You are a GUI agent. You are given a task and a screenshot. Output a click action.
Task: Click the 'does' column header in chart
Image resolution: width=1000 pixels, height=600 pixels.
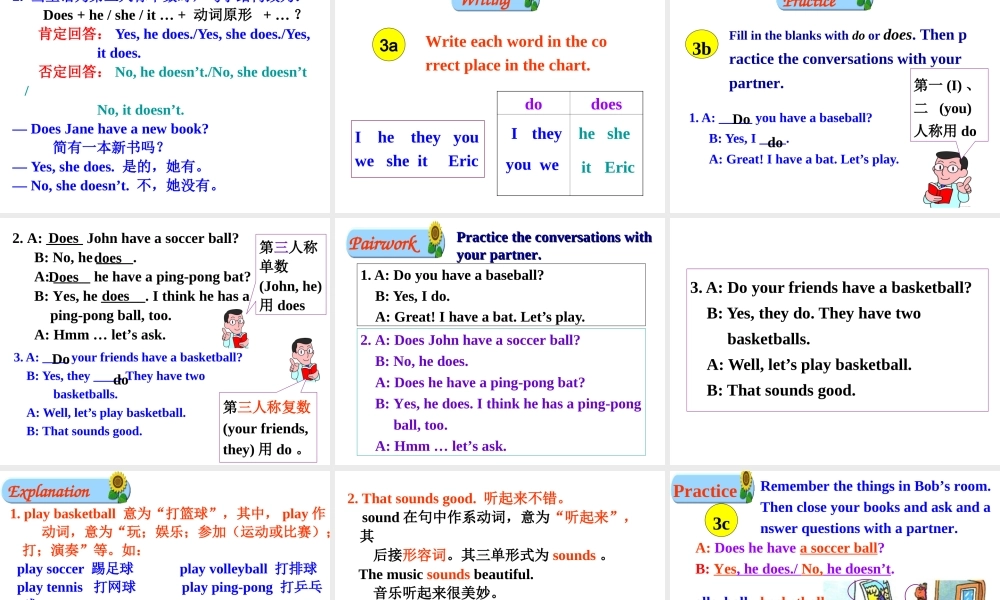(606, 104)
